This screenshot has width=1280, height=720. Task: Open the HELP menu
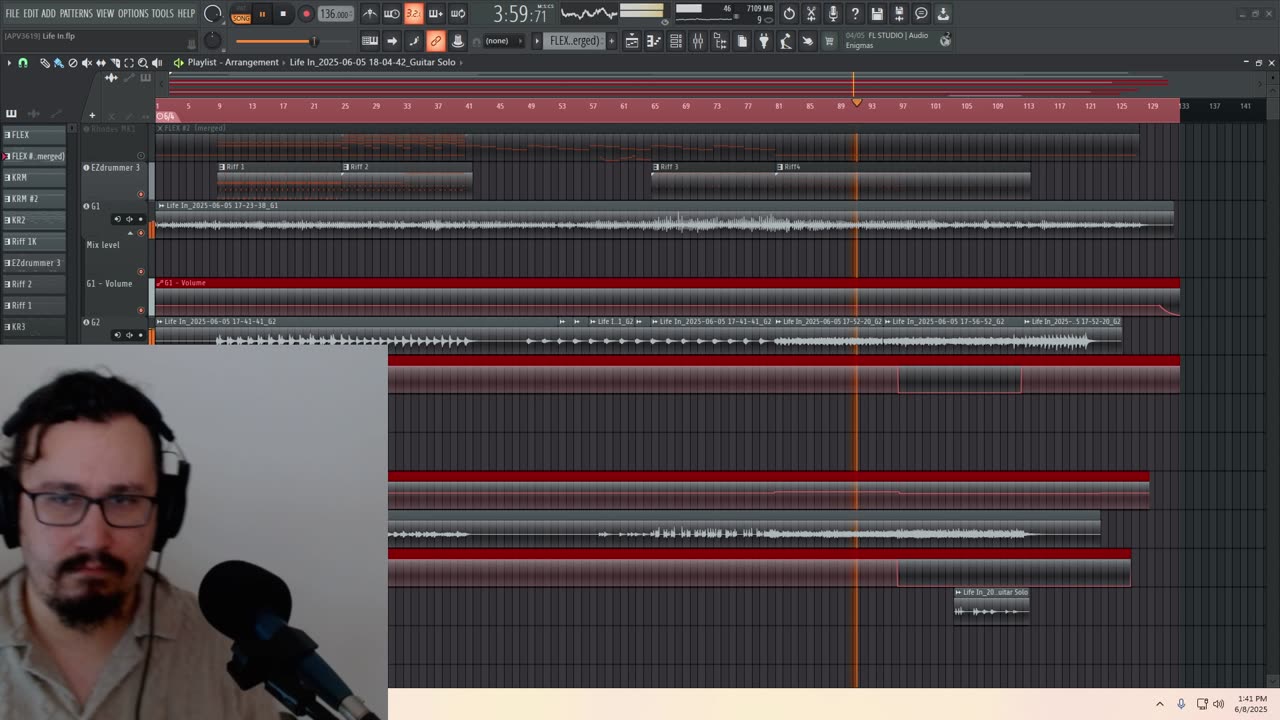click(x=186, y=13)
